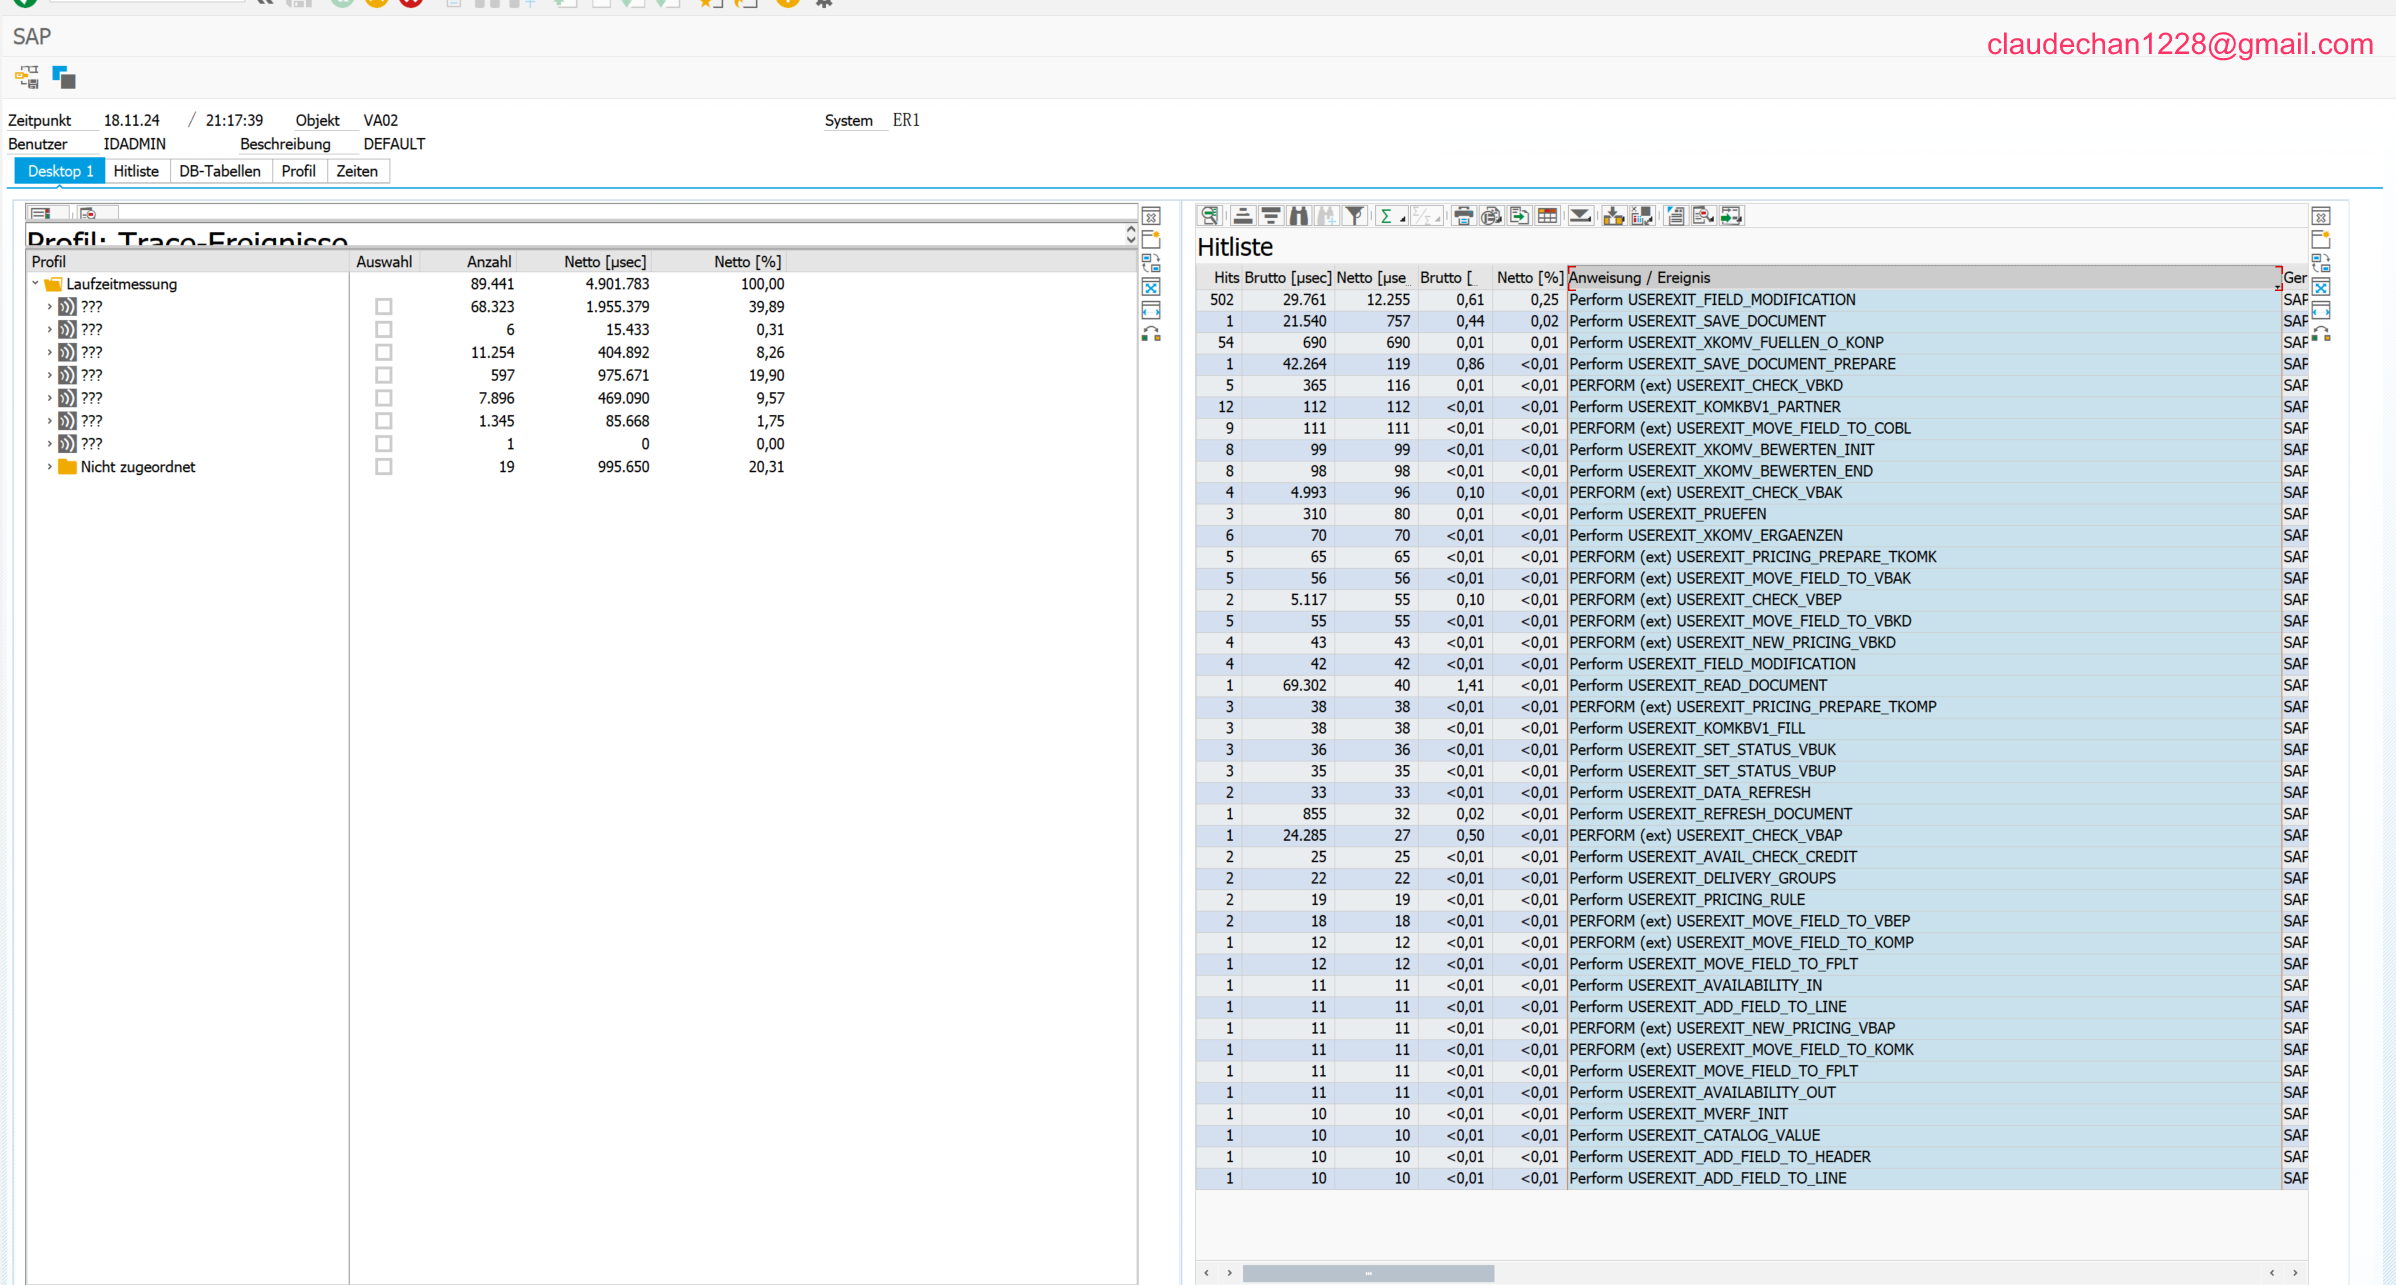The image size is (2396, 1285).
Task: Expand the Nicht zugeordnet folder
Action: (x=50, y=467)
